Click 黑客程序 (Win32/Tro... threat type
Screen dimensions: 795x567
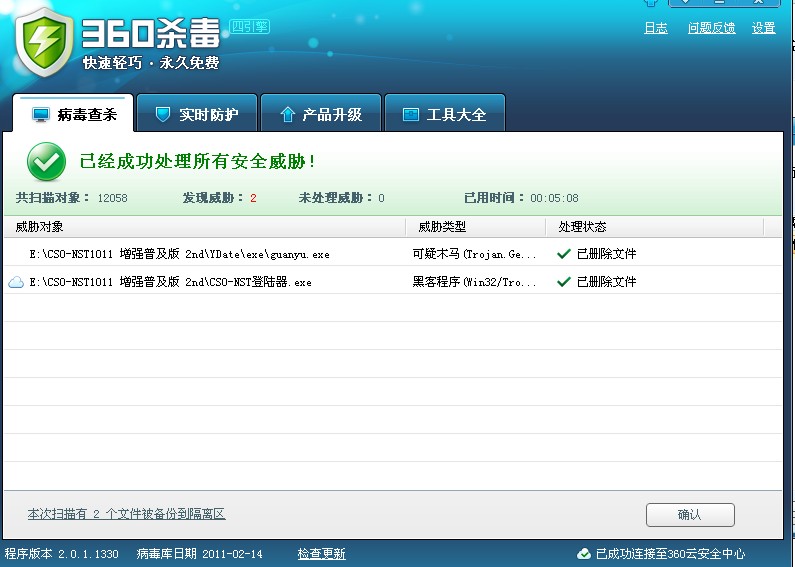click(474, 282)
